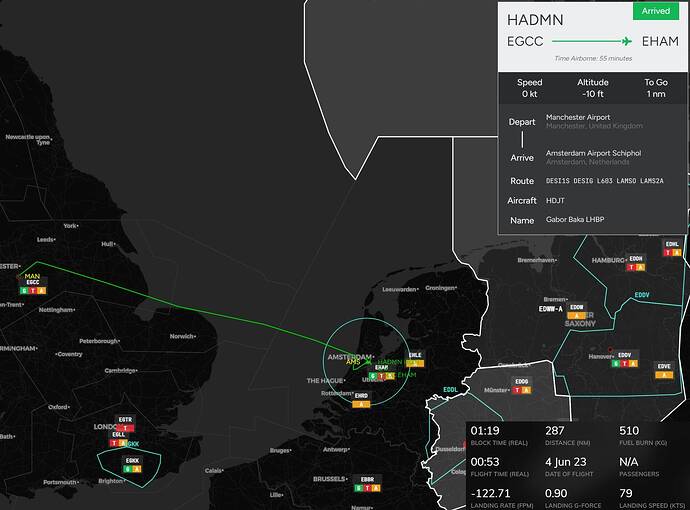Click the EGCC tower (T) badge
Viewport: 690px width, 510px height.
(x=33, y=290)
